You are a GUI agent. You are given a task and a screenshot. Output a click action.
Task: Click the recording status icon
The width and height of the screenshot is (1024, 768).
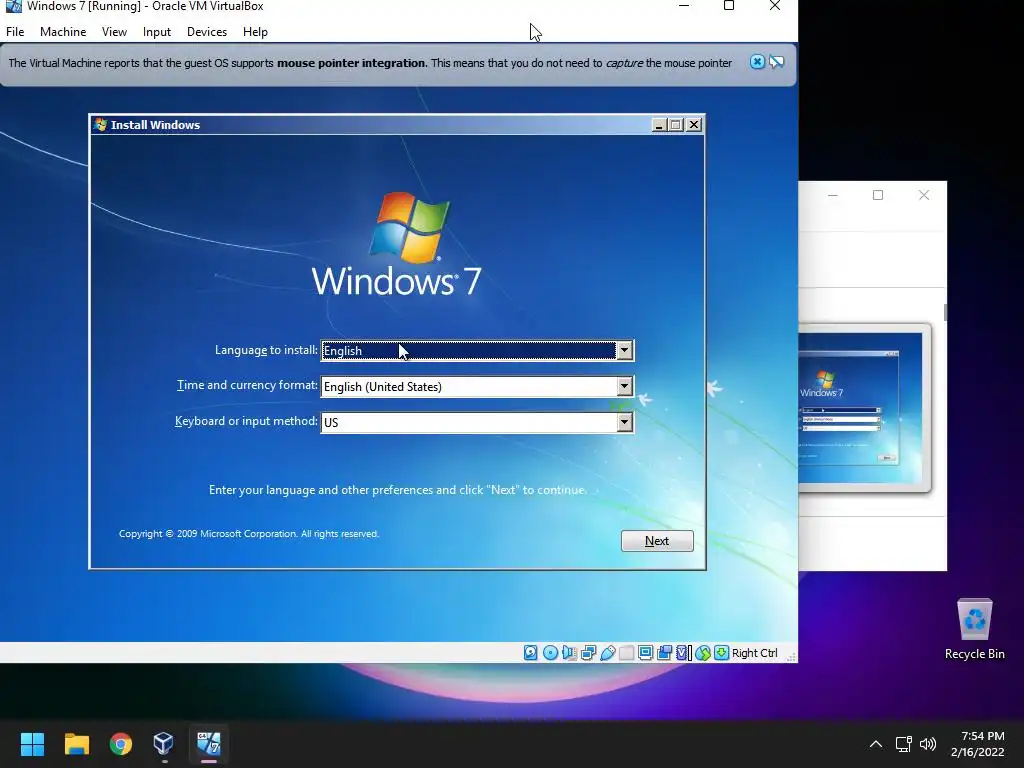[x=664, y=652]
